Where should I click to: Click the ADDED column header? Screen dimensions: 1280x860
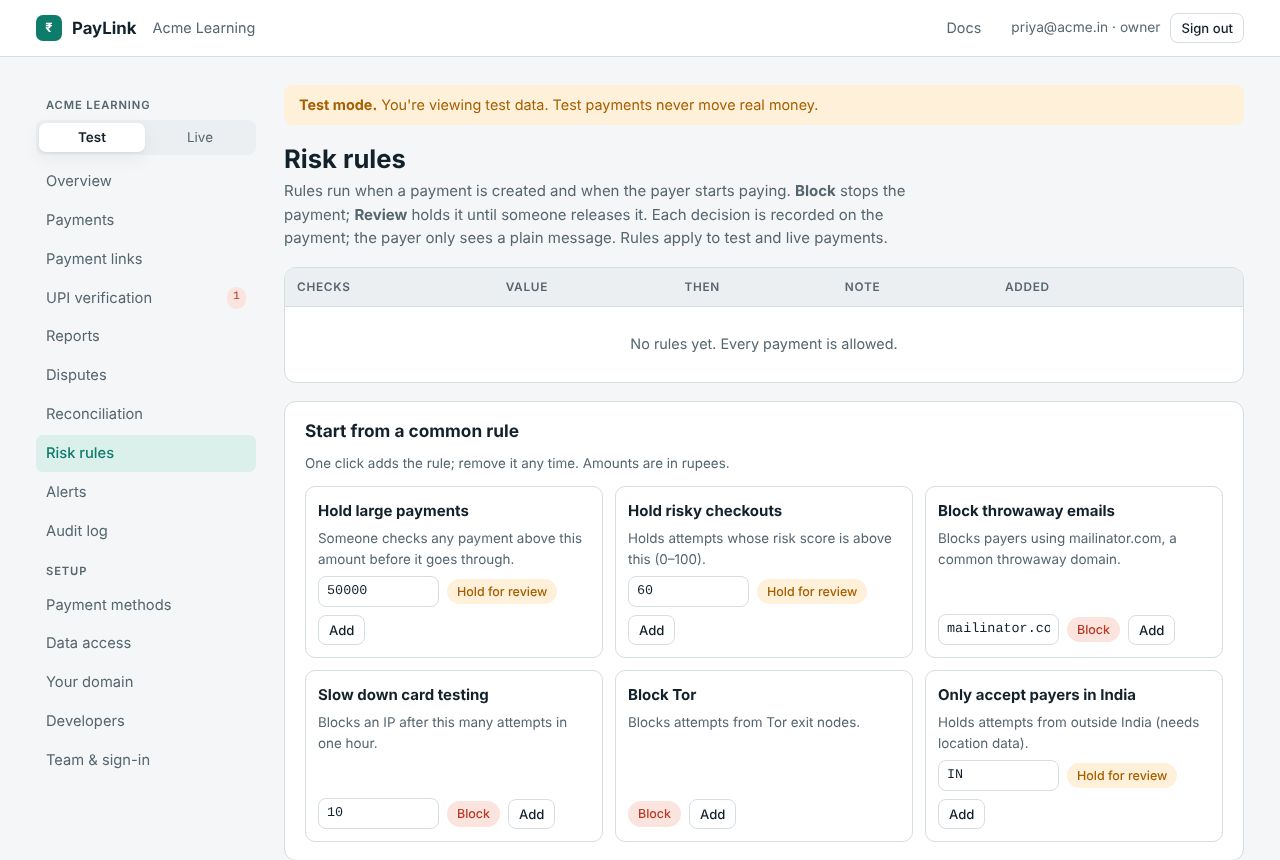1027,287
